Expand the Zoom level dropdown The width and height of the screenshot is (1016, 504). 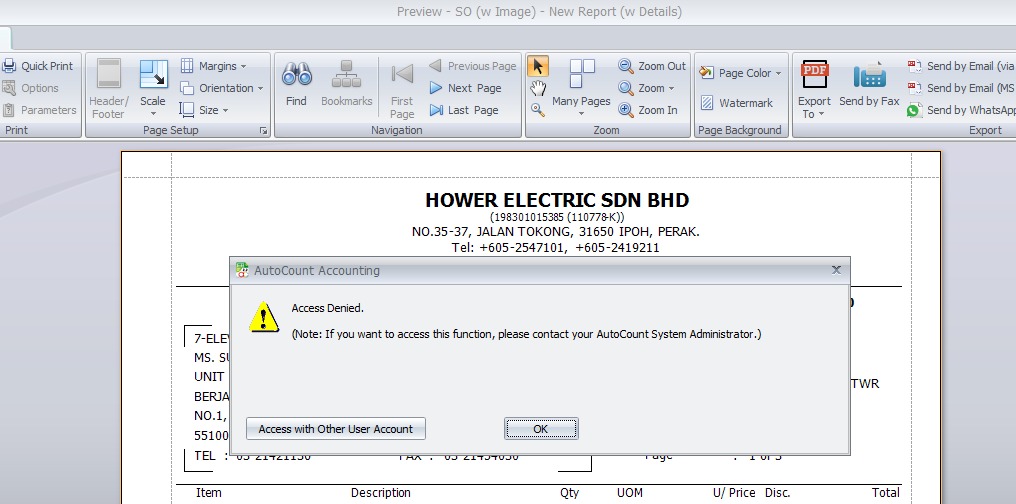click(x=647, y=88)
